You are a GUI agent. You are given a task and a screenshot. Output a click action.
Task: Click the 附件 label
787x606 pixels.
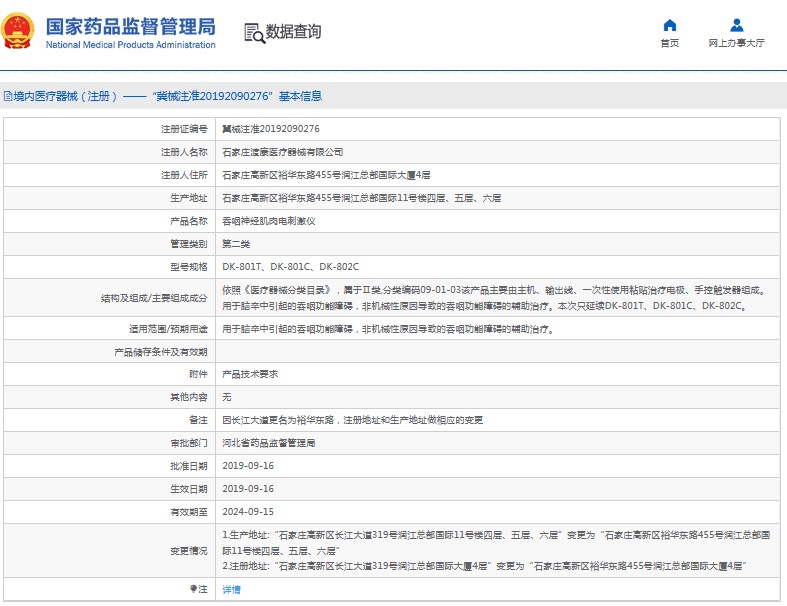click(198, 374)
